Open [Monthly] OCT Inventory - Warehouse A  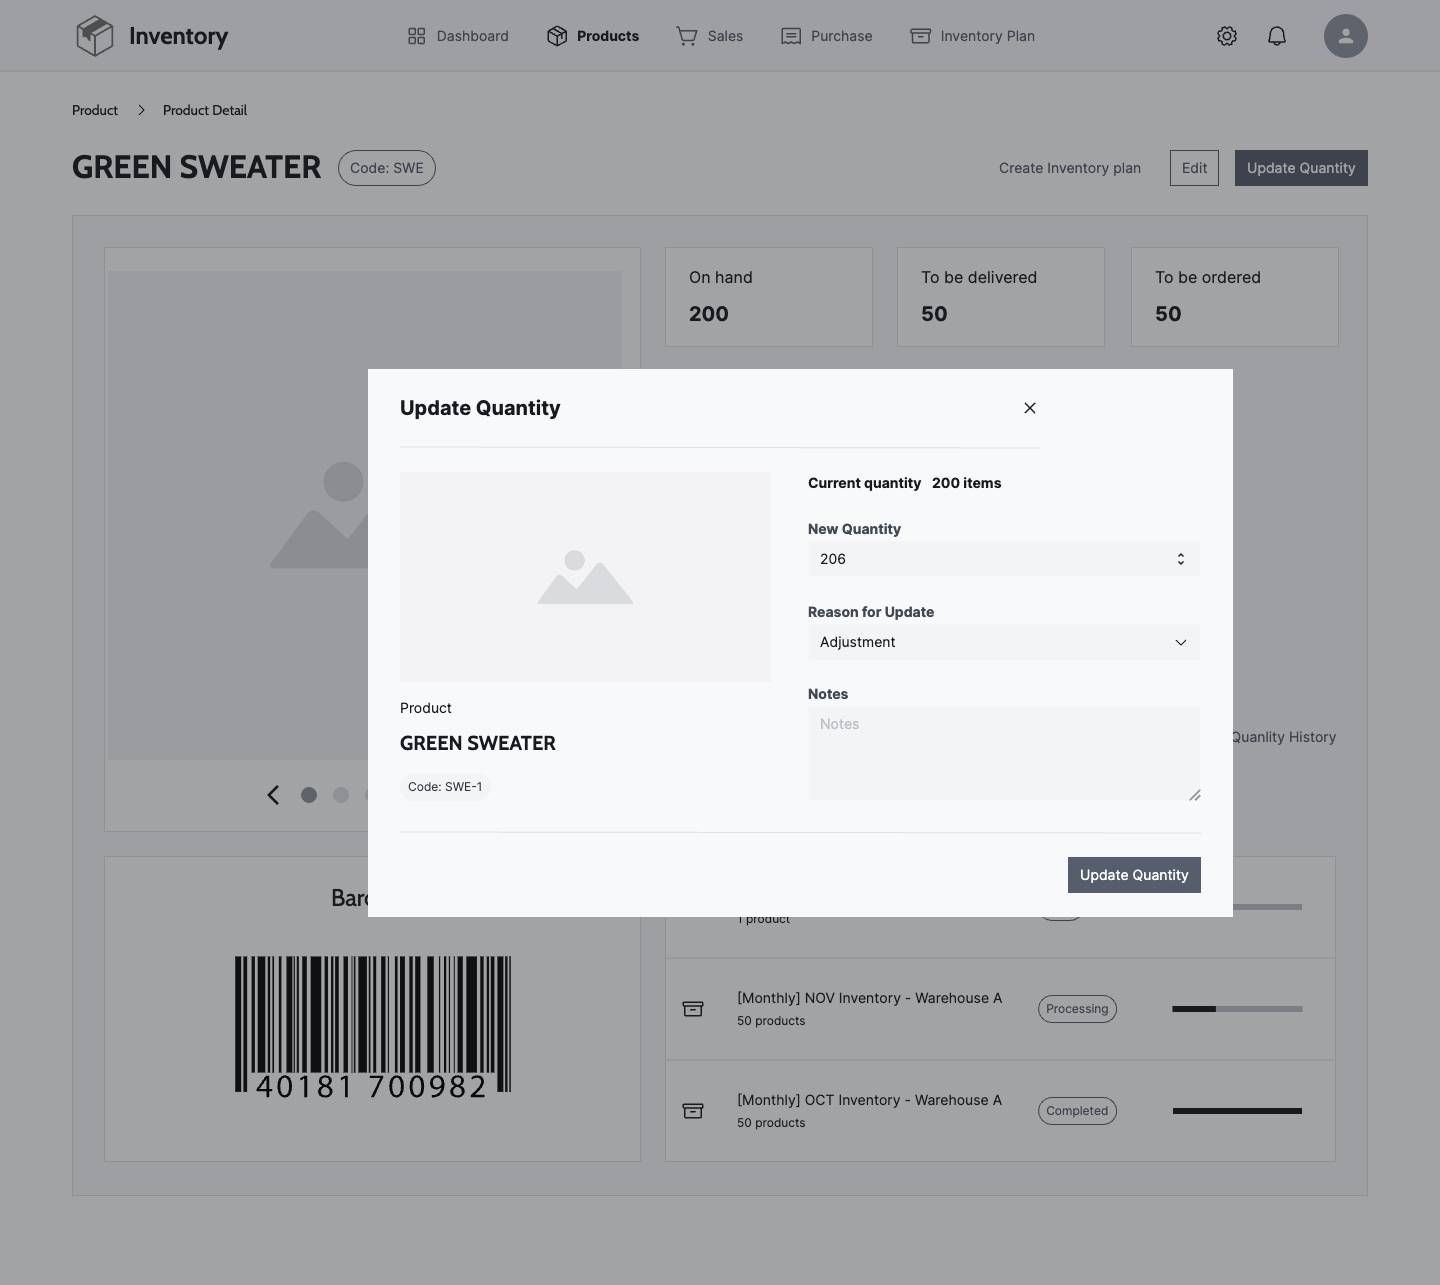click(869, 1100)
